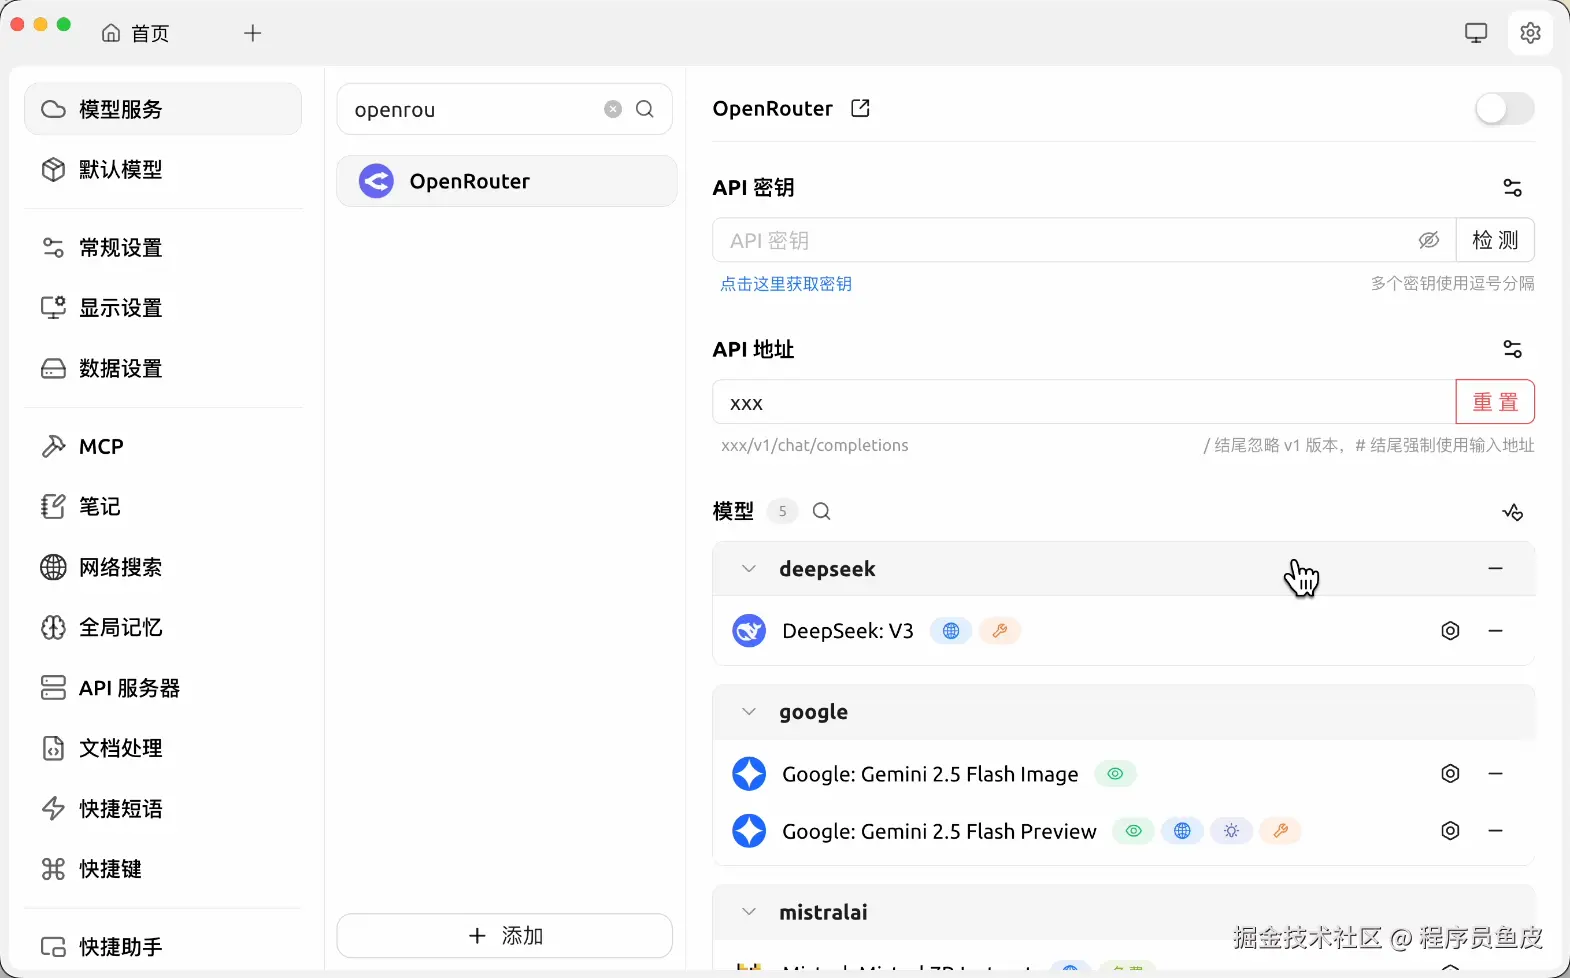This screenshot has height=978, width=1570.
Task: Click the model health check icon
Action: point(1512,512)
